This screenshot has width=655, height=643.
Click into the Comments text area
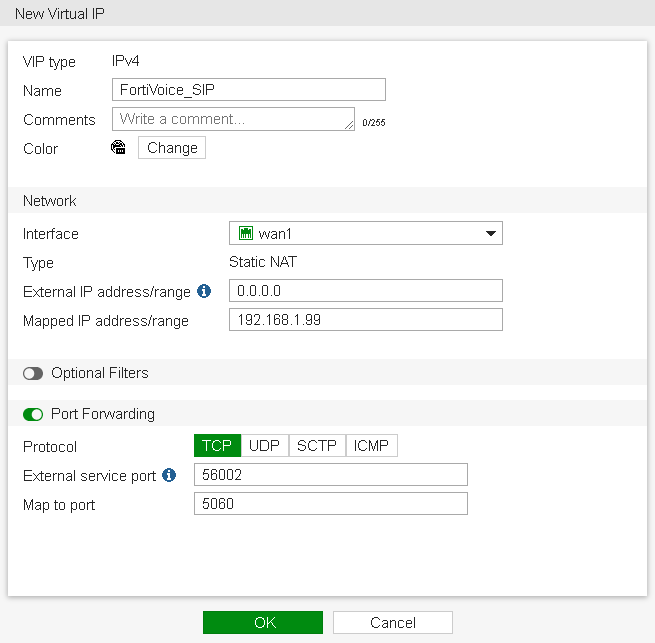point(232,119)
